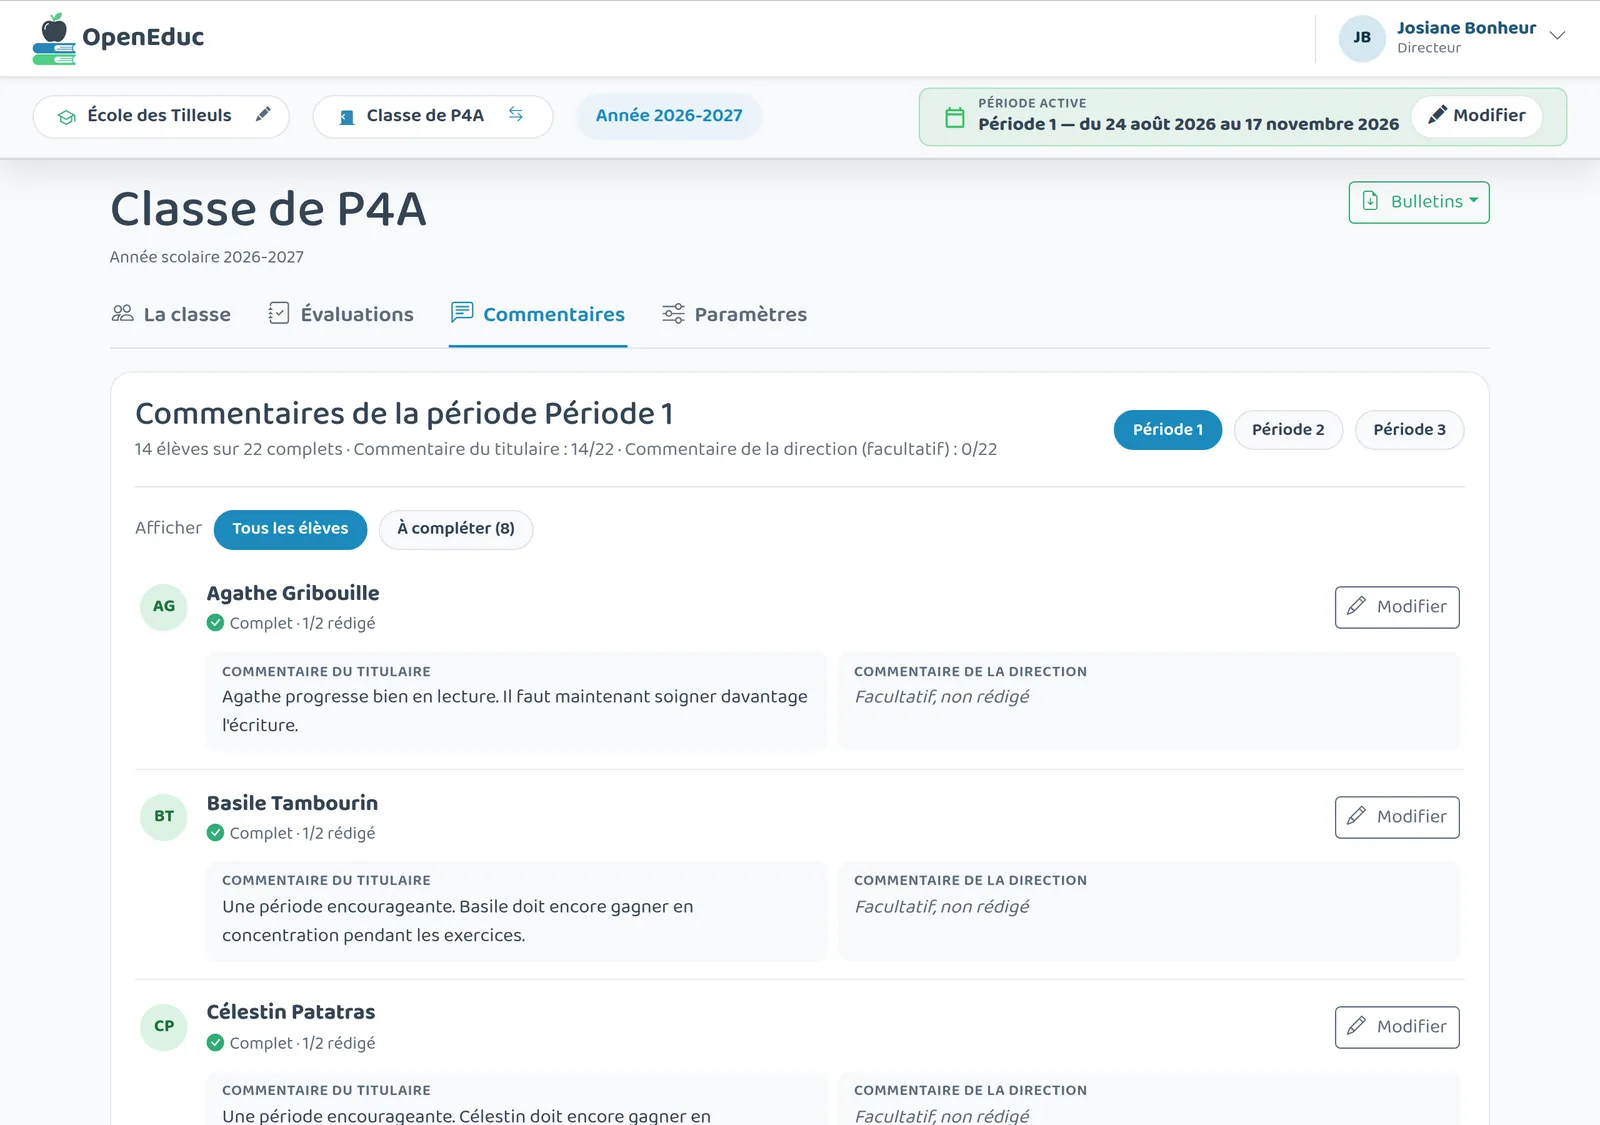Click the pencil icon beside École des Tilleuls
The width and height of the screenshot is (1600, 1125).
click(263, 114)
